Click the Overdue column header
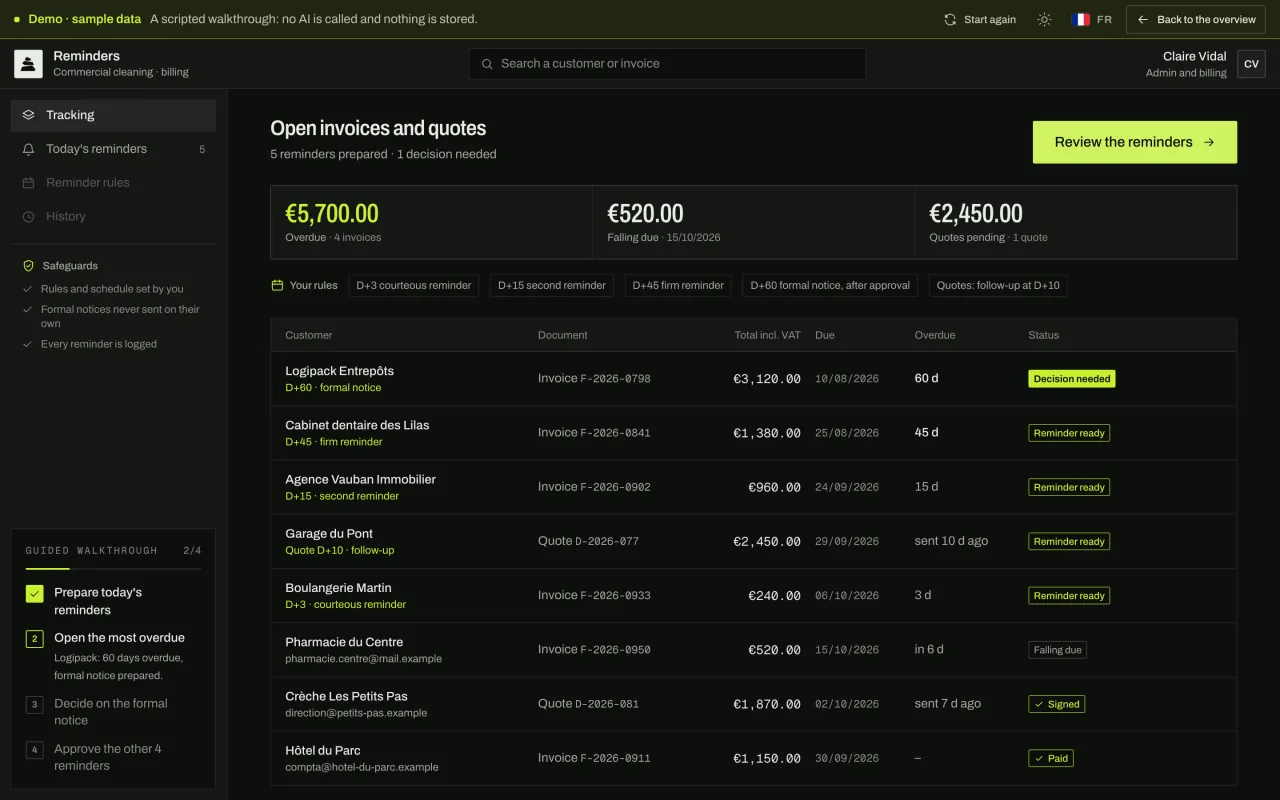Image resolution: width=1280 pixels, height=800 pixels. pos(935,335)
